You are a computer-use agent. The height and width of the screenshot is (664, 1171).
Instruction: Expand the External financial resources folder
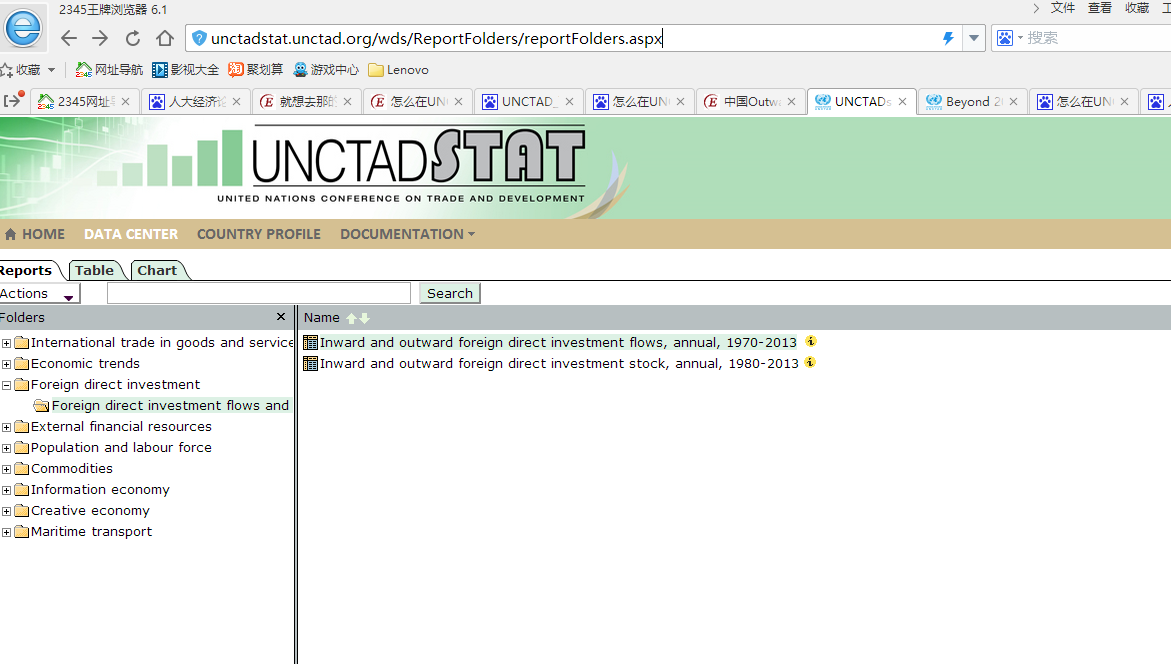6,427
